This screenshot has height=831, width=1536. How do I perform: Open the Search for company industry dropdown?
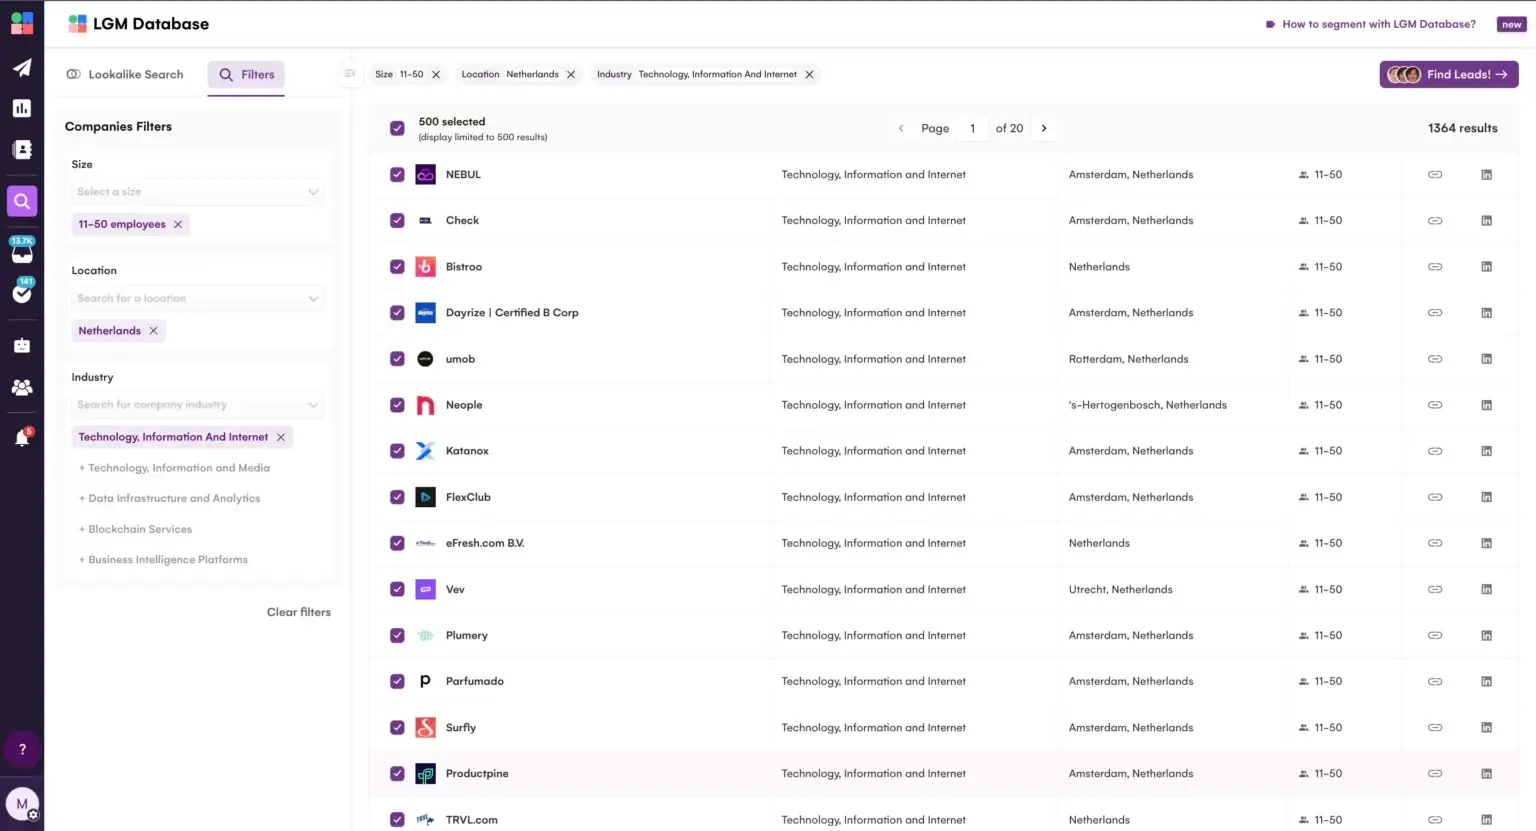pyautogui.click(x=198, y=405)
